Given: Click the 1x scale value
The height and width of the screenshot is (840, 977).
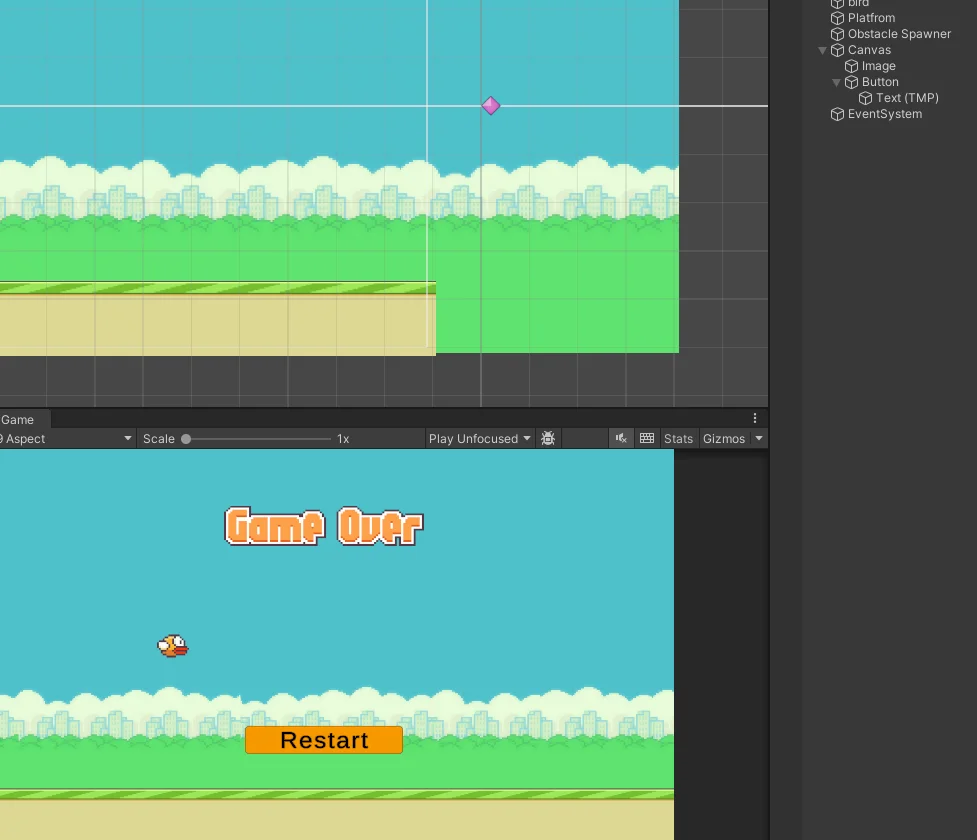Looking at the screenshot, I should (343, 439).
